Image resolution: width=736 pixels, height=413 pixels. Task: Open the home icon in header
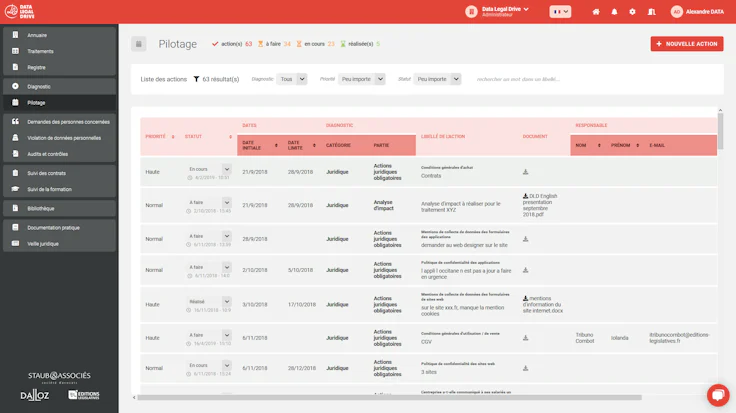[x=596, y=12]
